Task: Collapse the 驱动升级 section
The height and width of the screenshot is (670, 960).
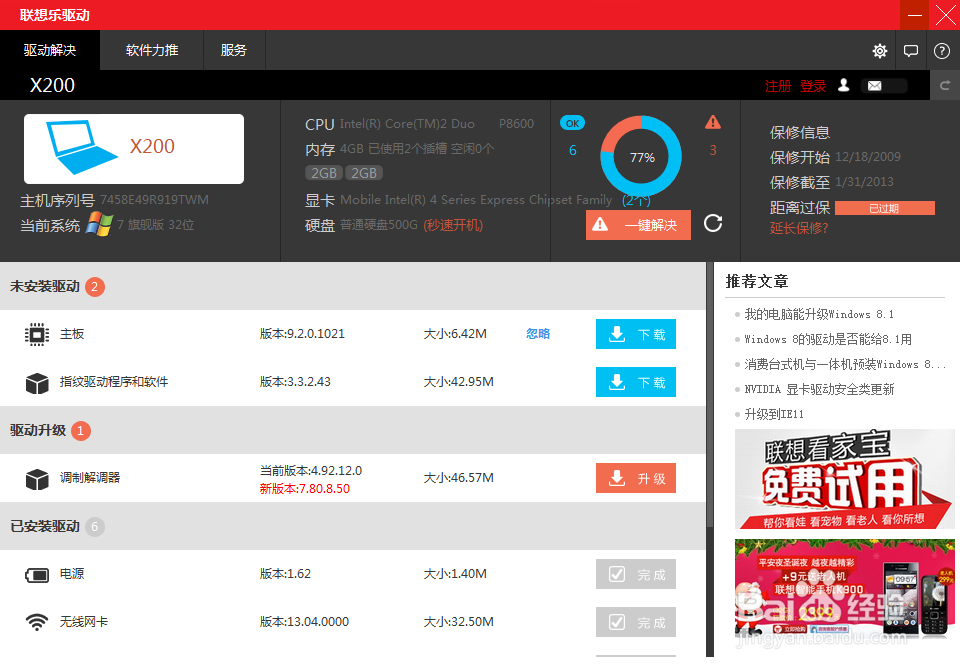Action: 40,430
